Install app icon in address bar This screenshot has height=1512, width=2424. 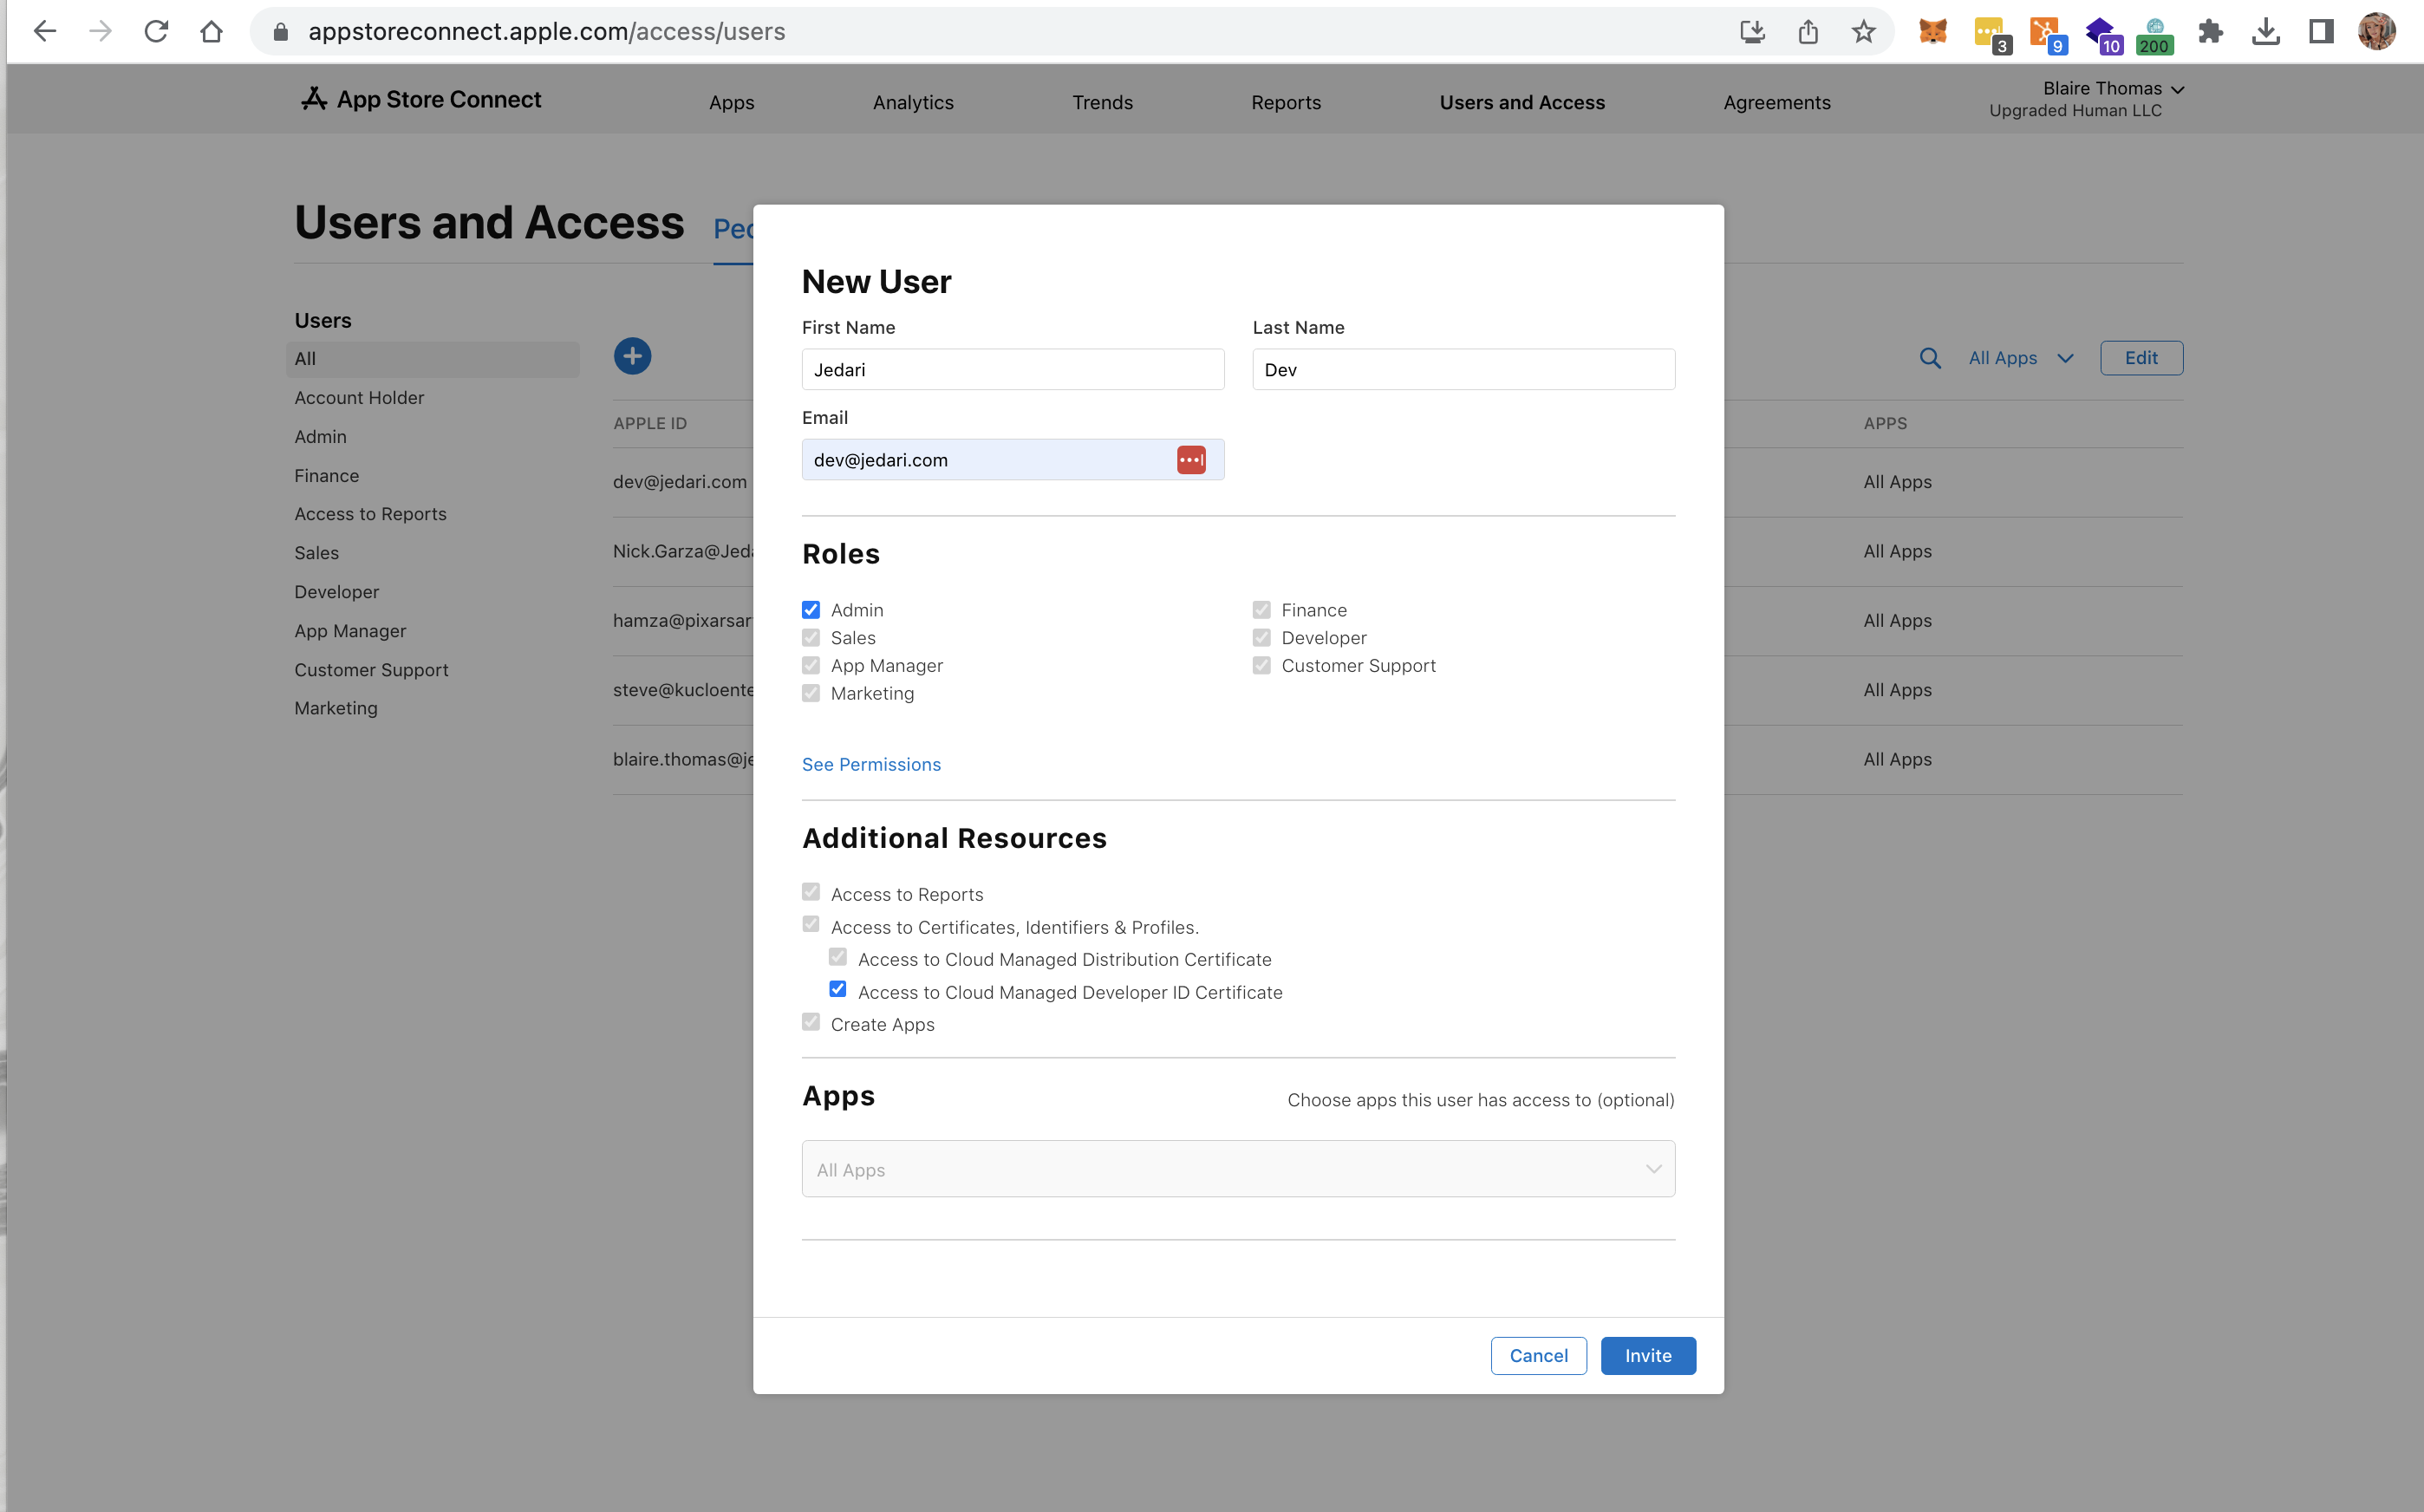tap(1752, 31)
